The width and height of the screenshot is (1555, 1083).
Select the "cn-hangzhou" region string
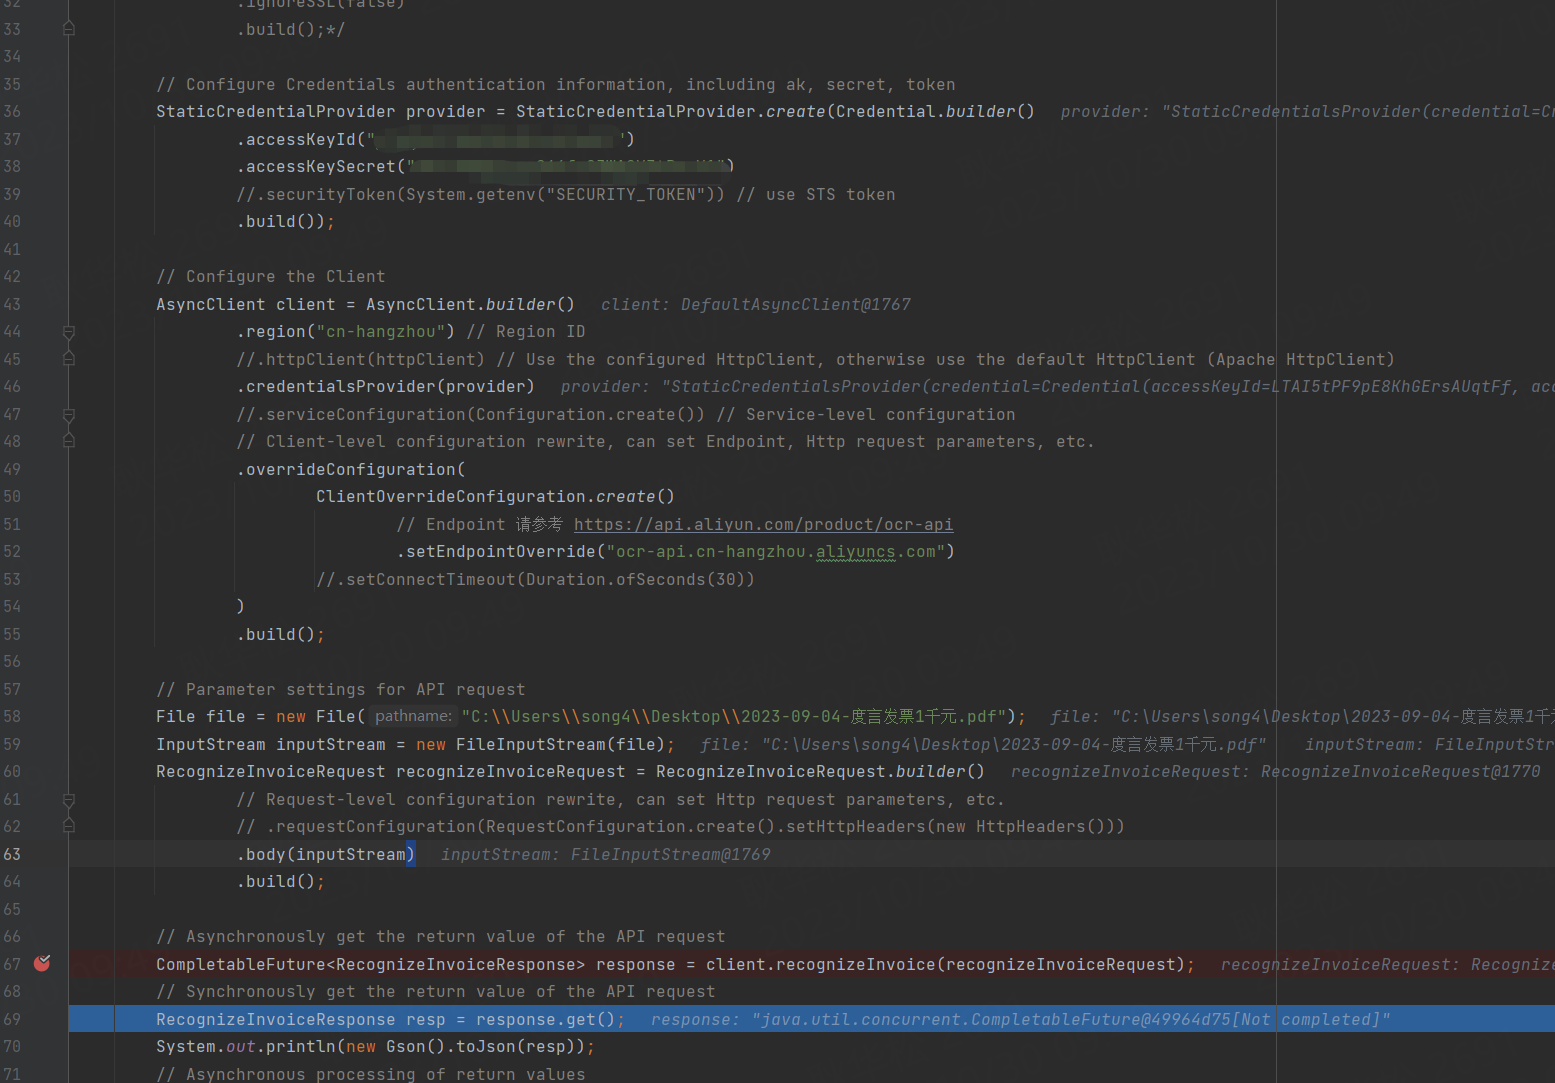(381, 332)
